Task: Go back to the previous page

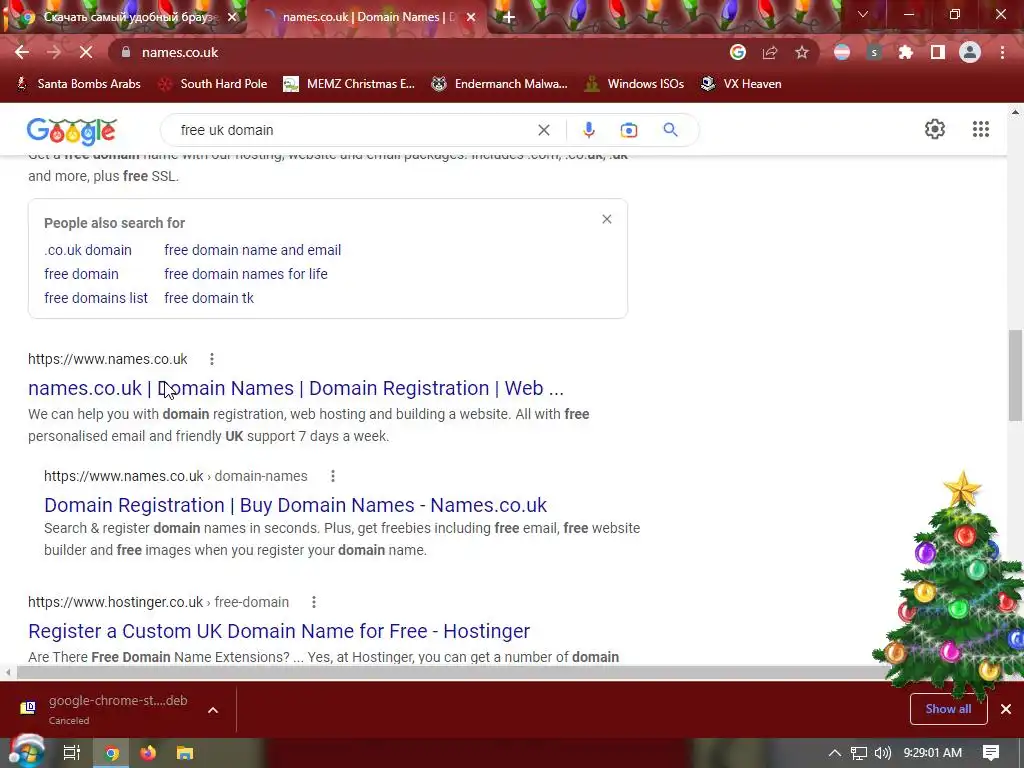Action: [22, 52]
